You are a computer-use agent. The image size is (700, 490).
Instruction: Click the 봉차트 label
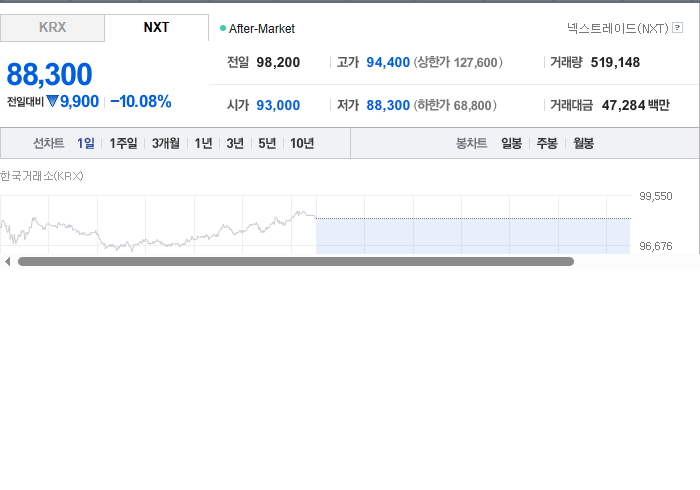[471, 143]
